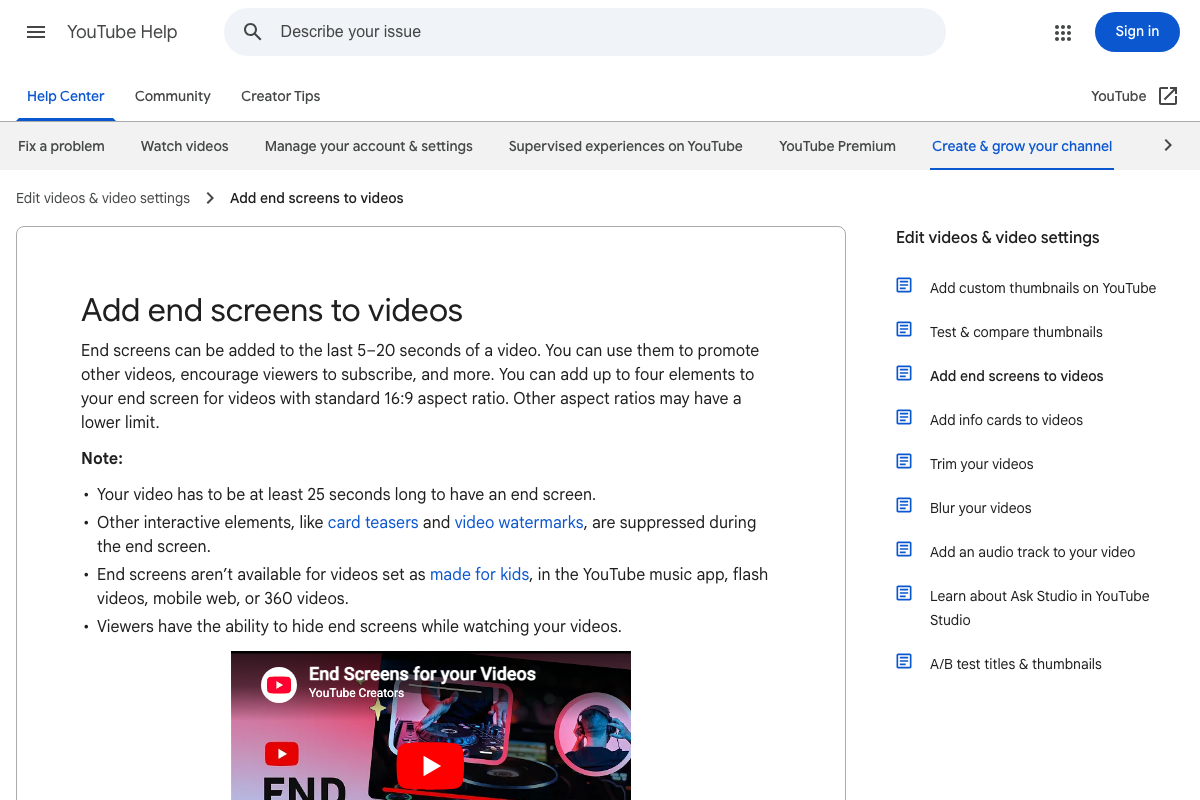Click the document icon beside Add custom thumbnails
Viewport: 1200px width, 800px height.
904,286
